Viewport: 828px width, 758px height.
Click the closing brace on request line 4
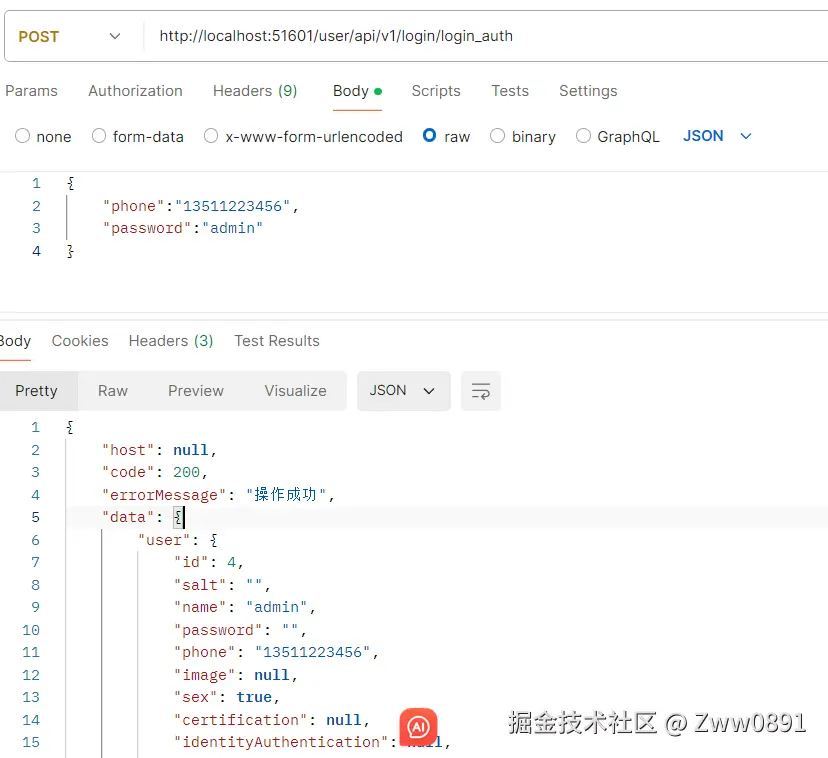coord(71,251)
